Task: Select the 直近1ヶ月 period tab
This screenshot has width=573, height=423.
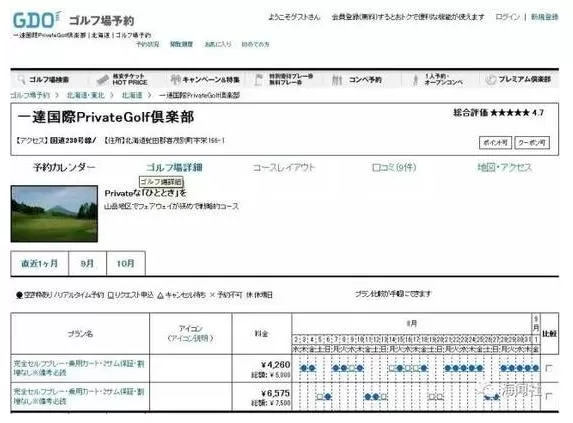Action: coord(39,263)
